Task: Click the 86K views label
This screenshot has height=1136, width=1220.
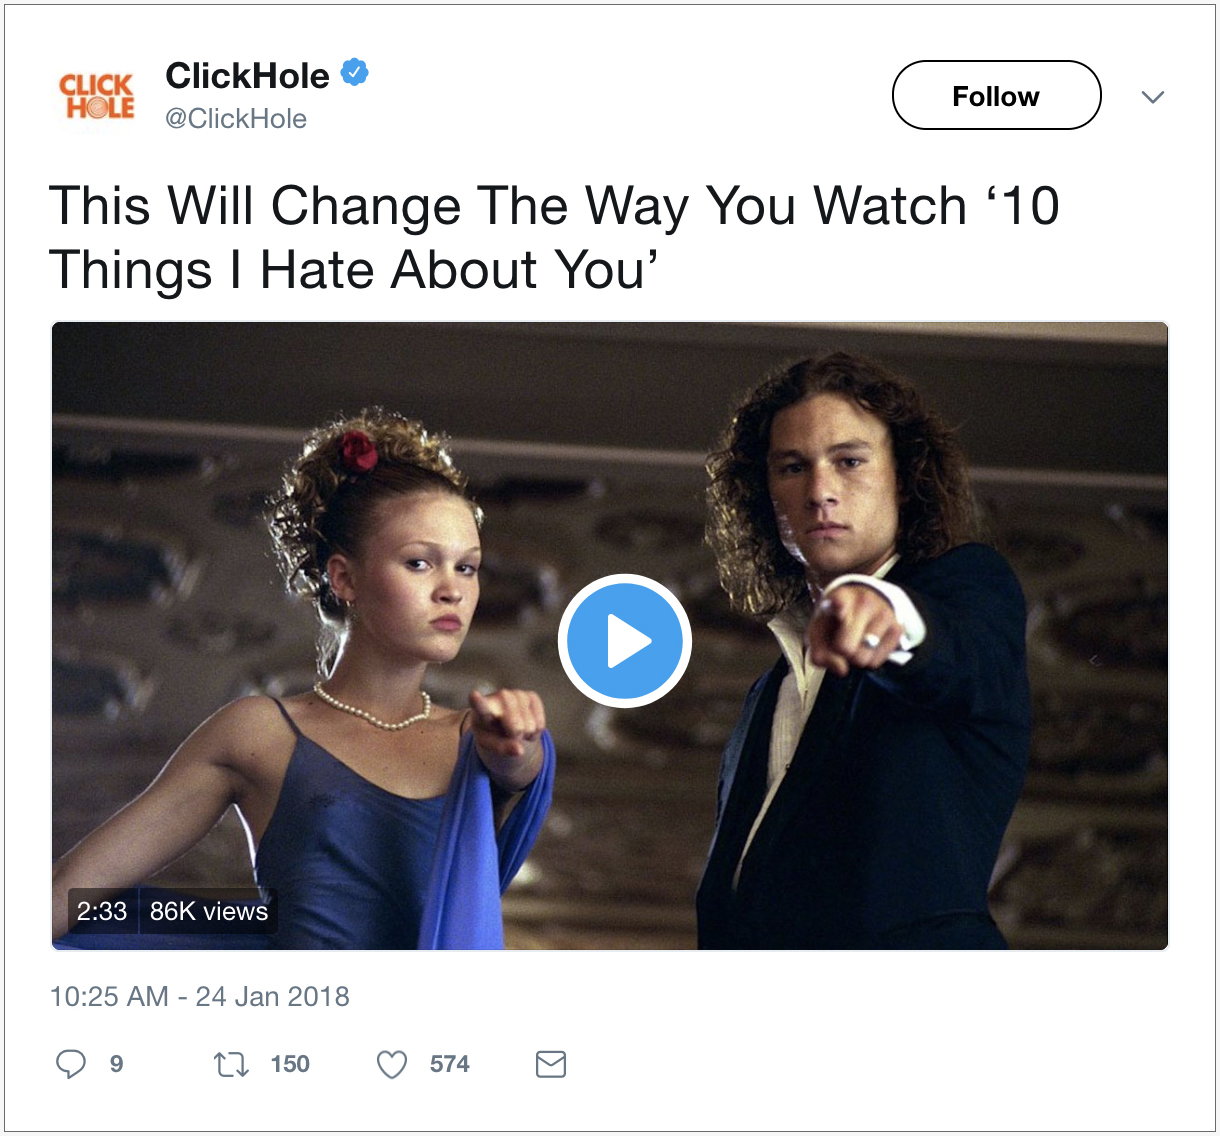Action: click(209, 911)
